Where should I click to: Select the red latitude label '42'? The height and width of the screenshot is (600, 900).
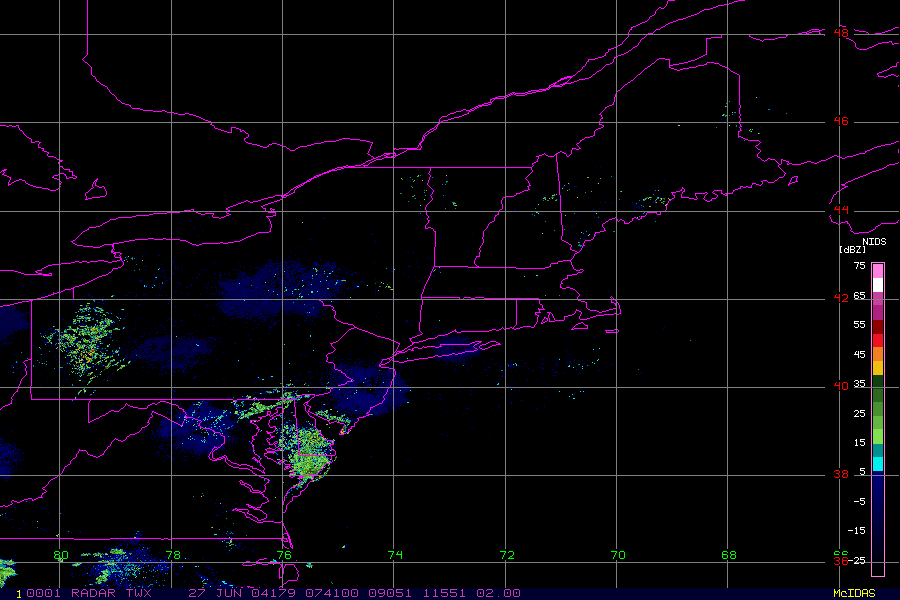tap(841, 298)
